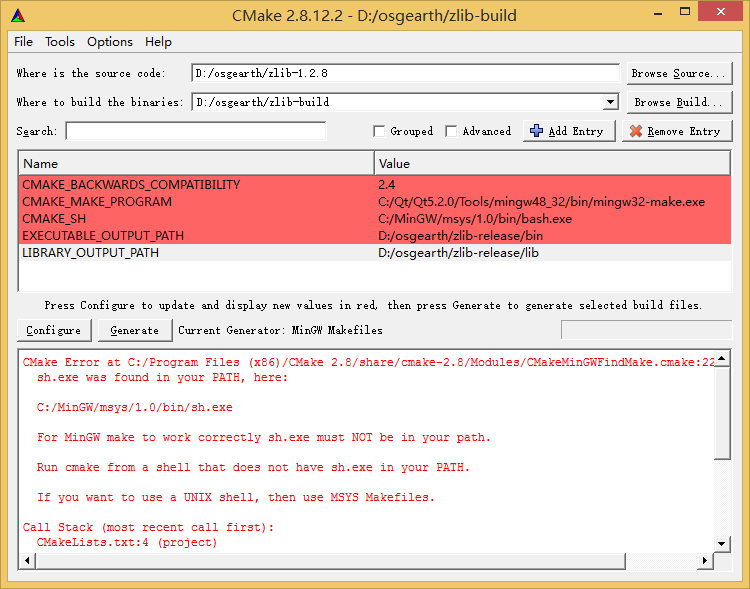Click the CMake logo icon in title bar
750x589 pixels.
coord(18,16)
